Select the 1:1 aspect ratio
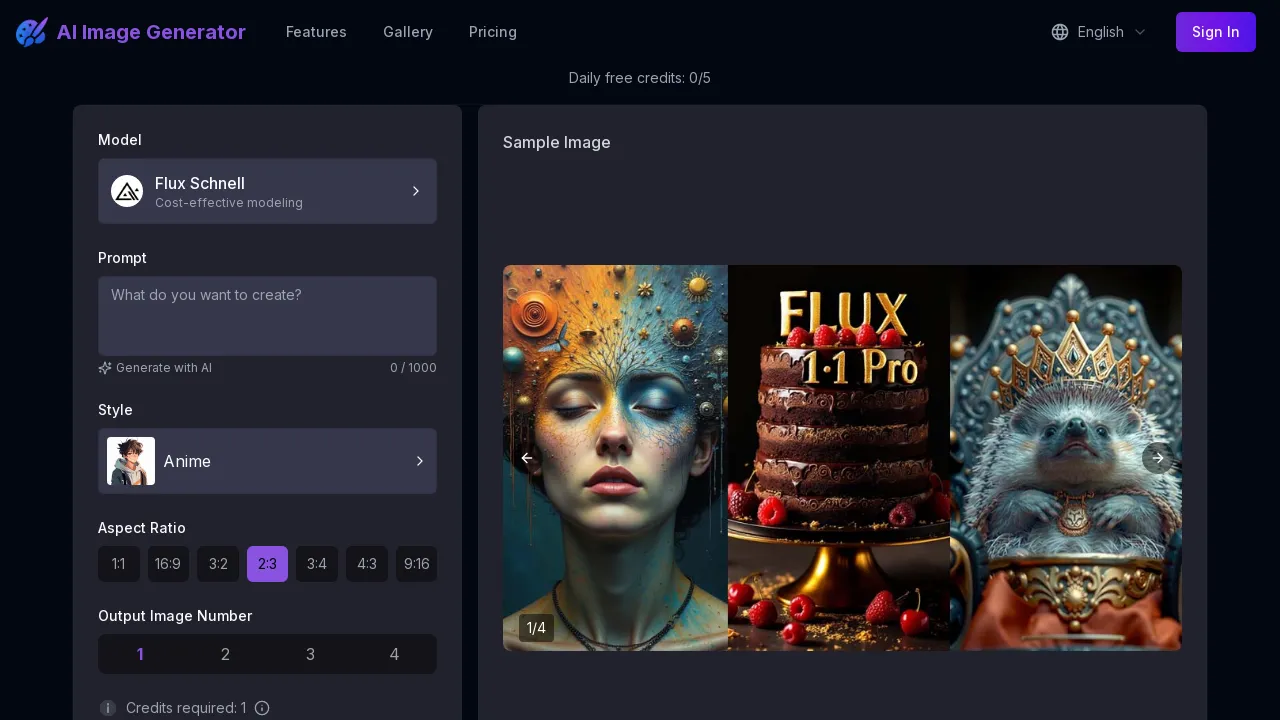Image resolution: width=1280 pixels, height=720 pixels. point(119,564)
